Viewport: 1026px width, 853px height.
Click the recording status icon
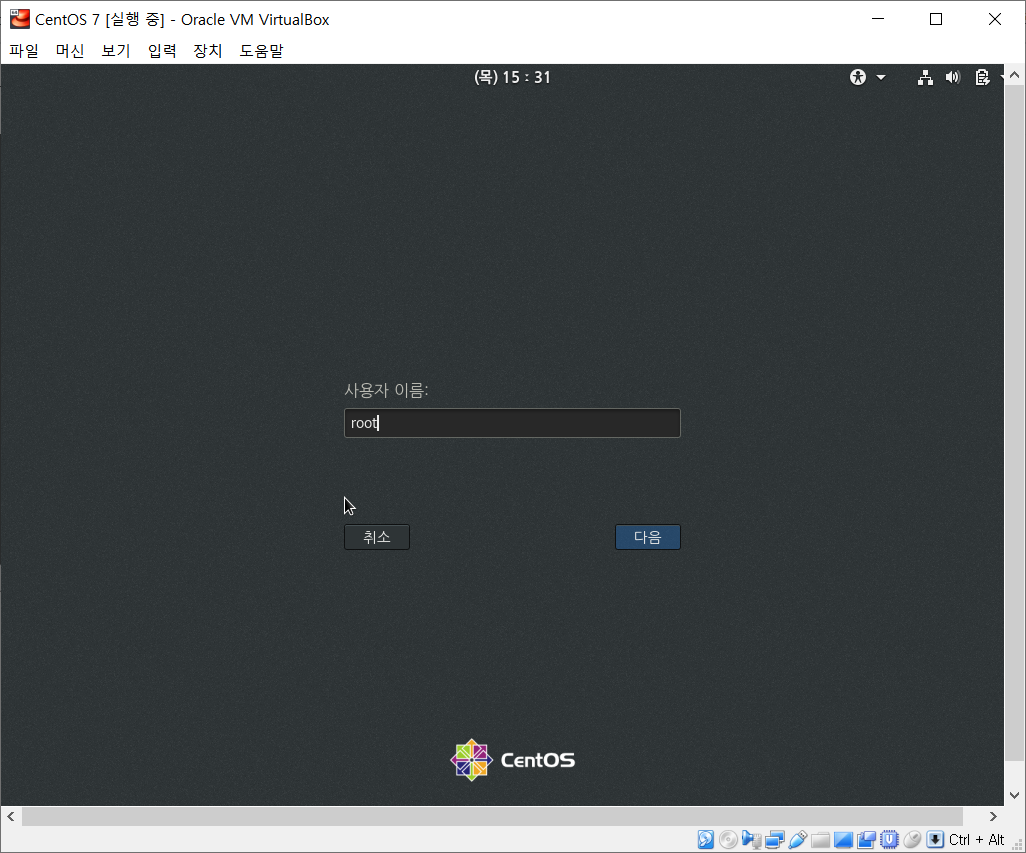click(866, 839)
